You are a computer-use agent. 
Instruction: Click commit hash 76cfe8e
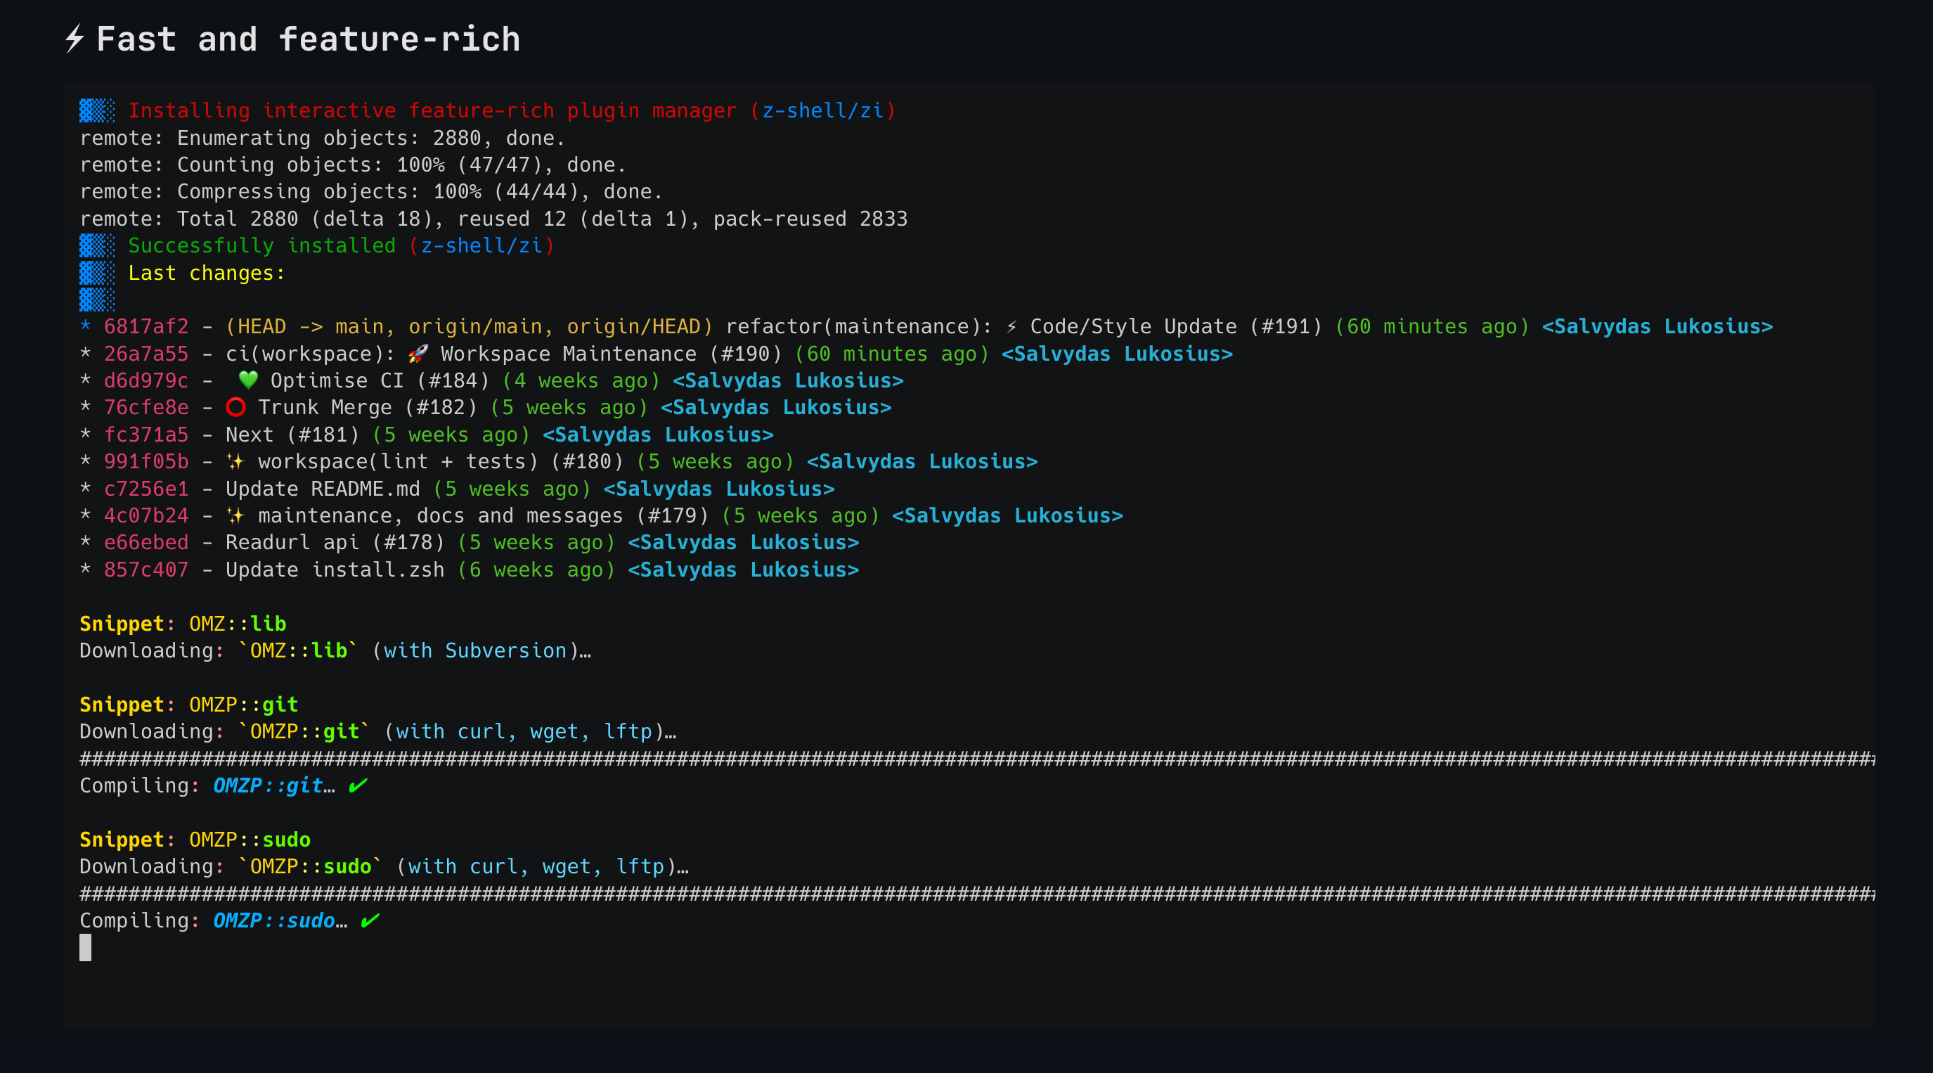(146, 408)
